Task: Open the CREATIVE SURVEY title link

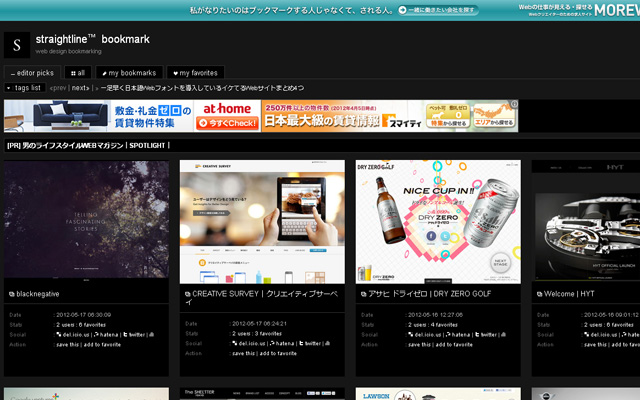Action: (264, 298)
